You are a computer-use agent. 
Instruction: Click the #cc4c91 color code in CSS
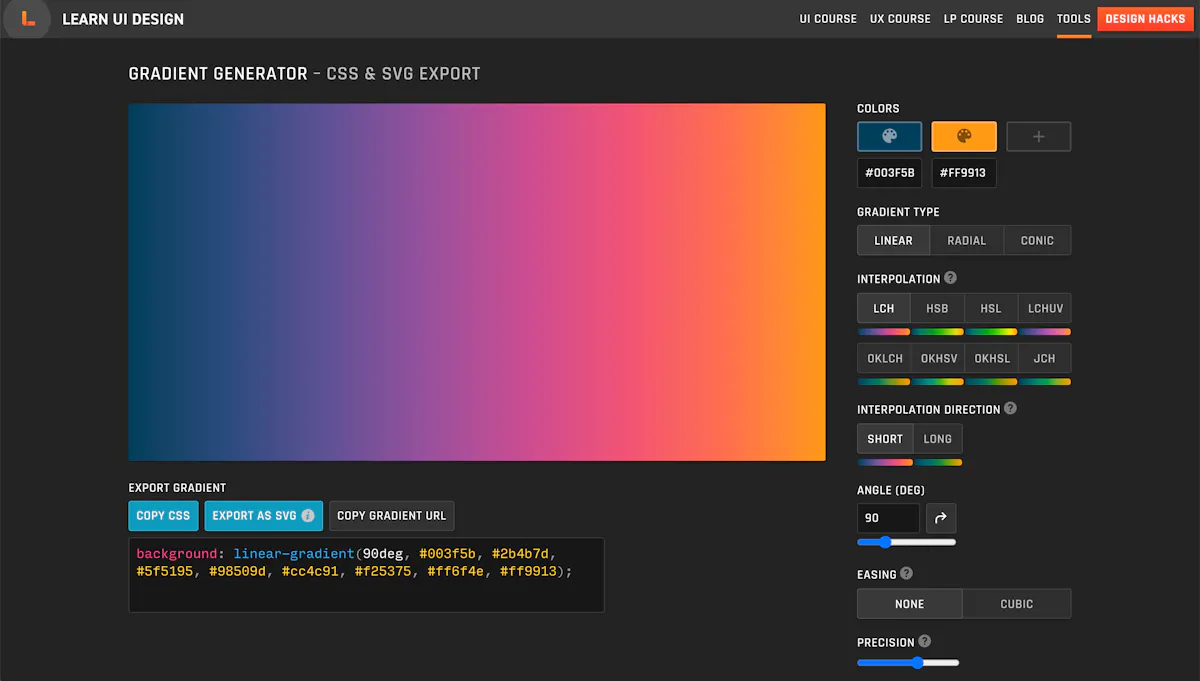[311, 571]
